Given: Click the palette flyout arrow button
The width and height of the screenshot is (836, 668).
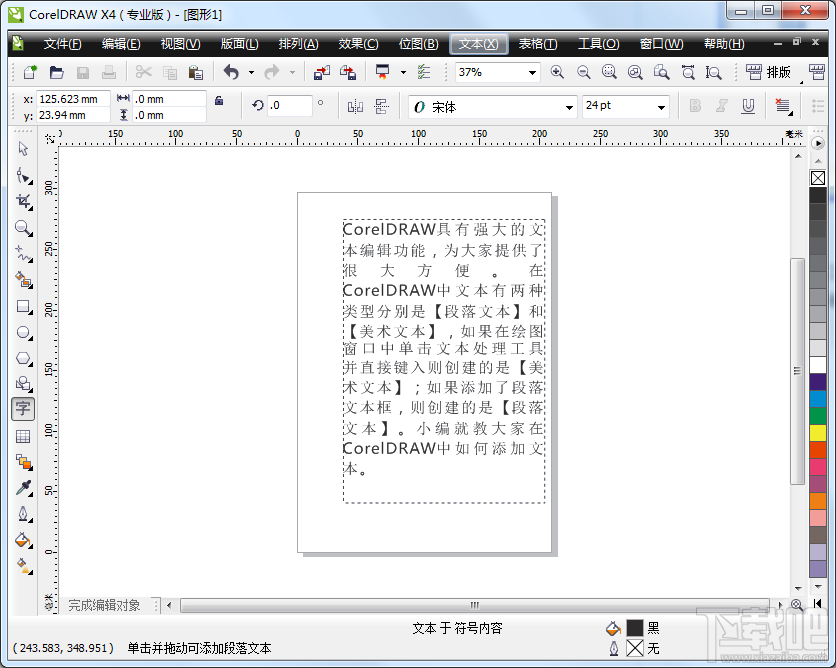Looking at the screenshot, I should pos(817,143).
